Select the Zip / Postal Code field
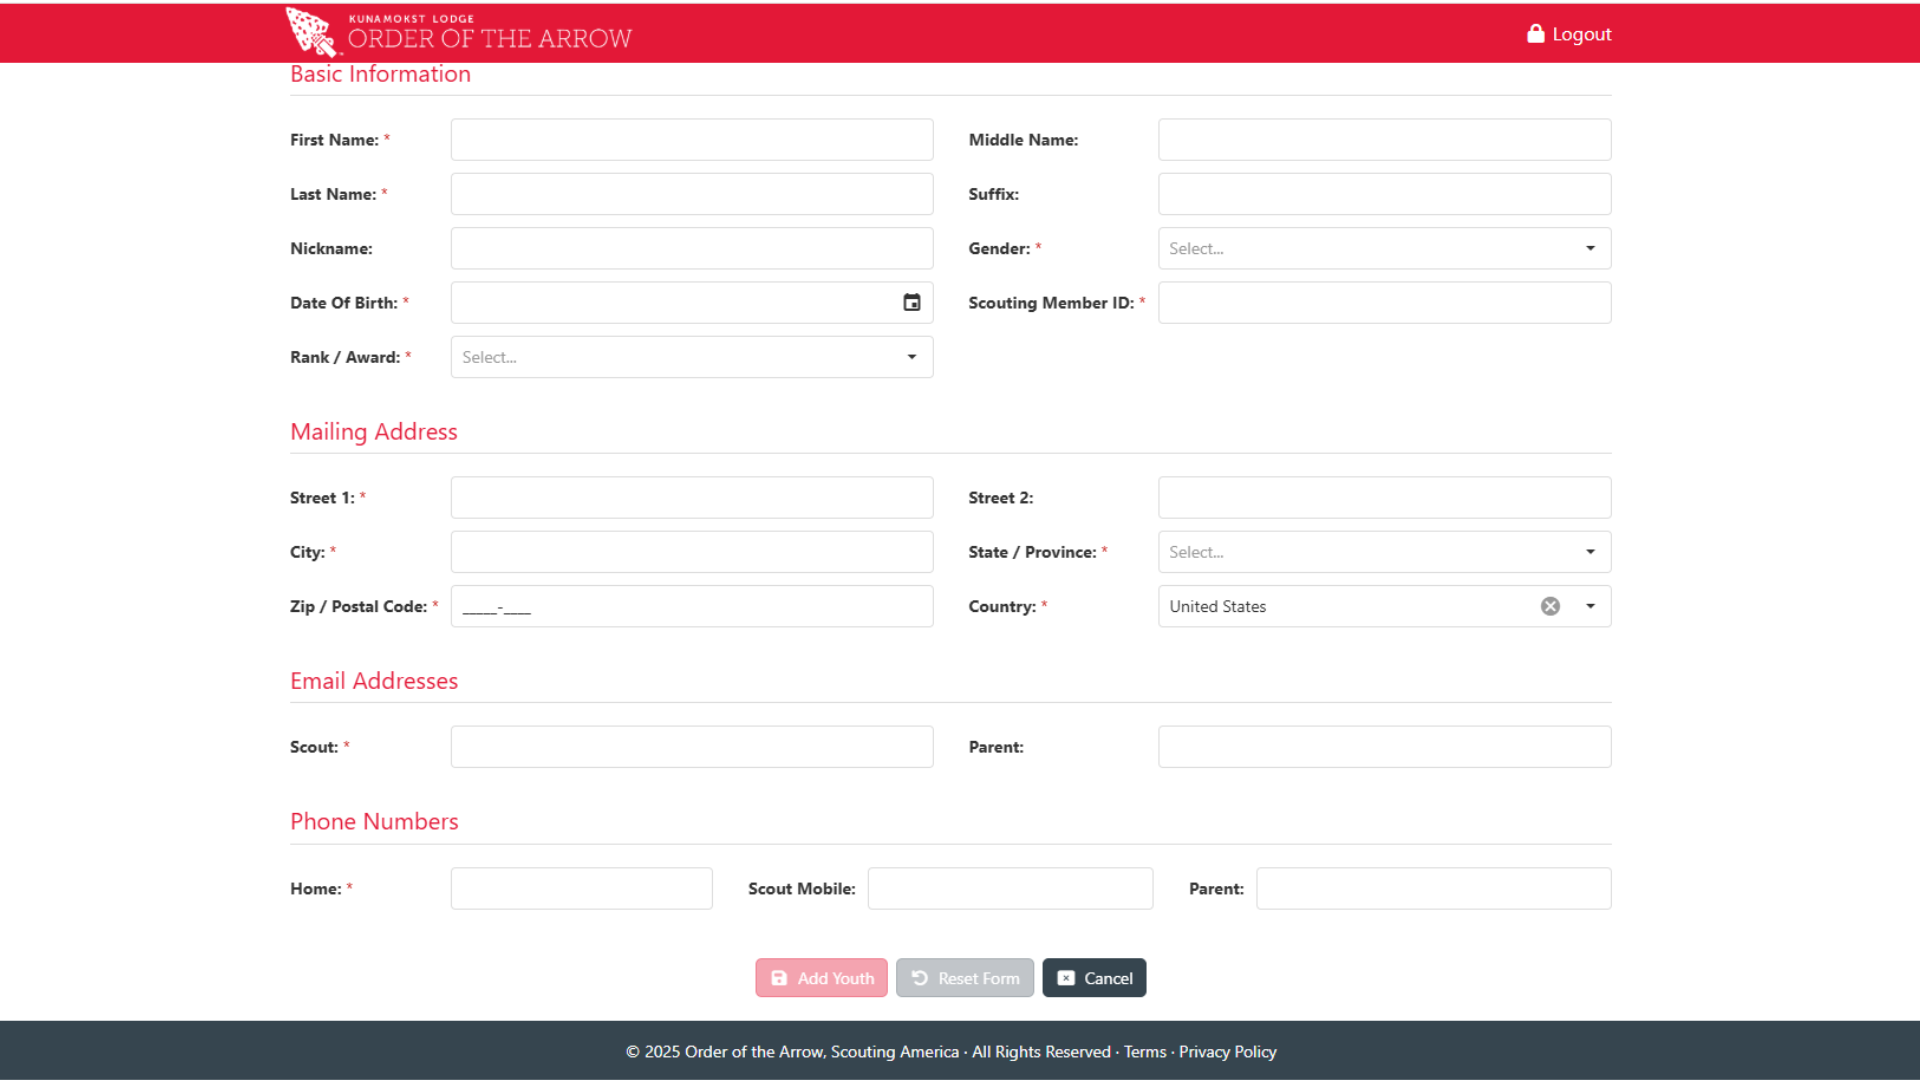Image resolution: width=1920 pixels, height=1080 pixels. pos(691,607)
